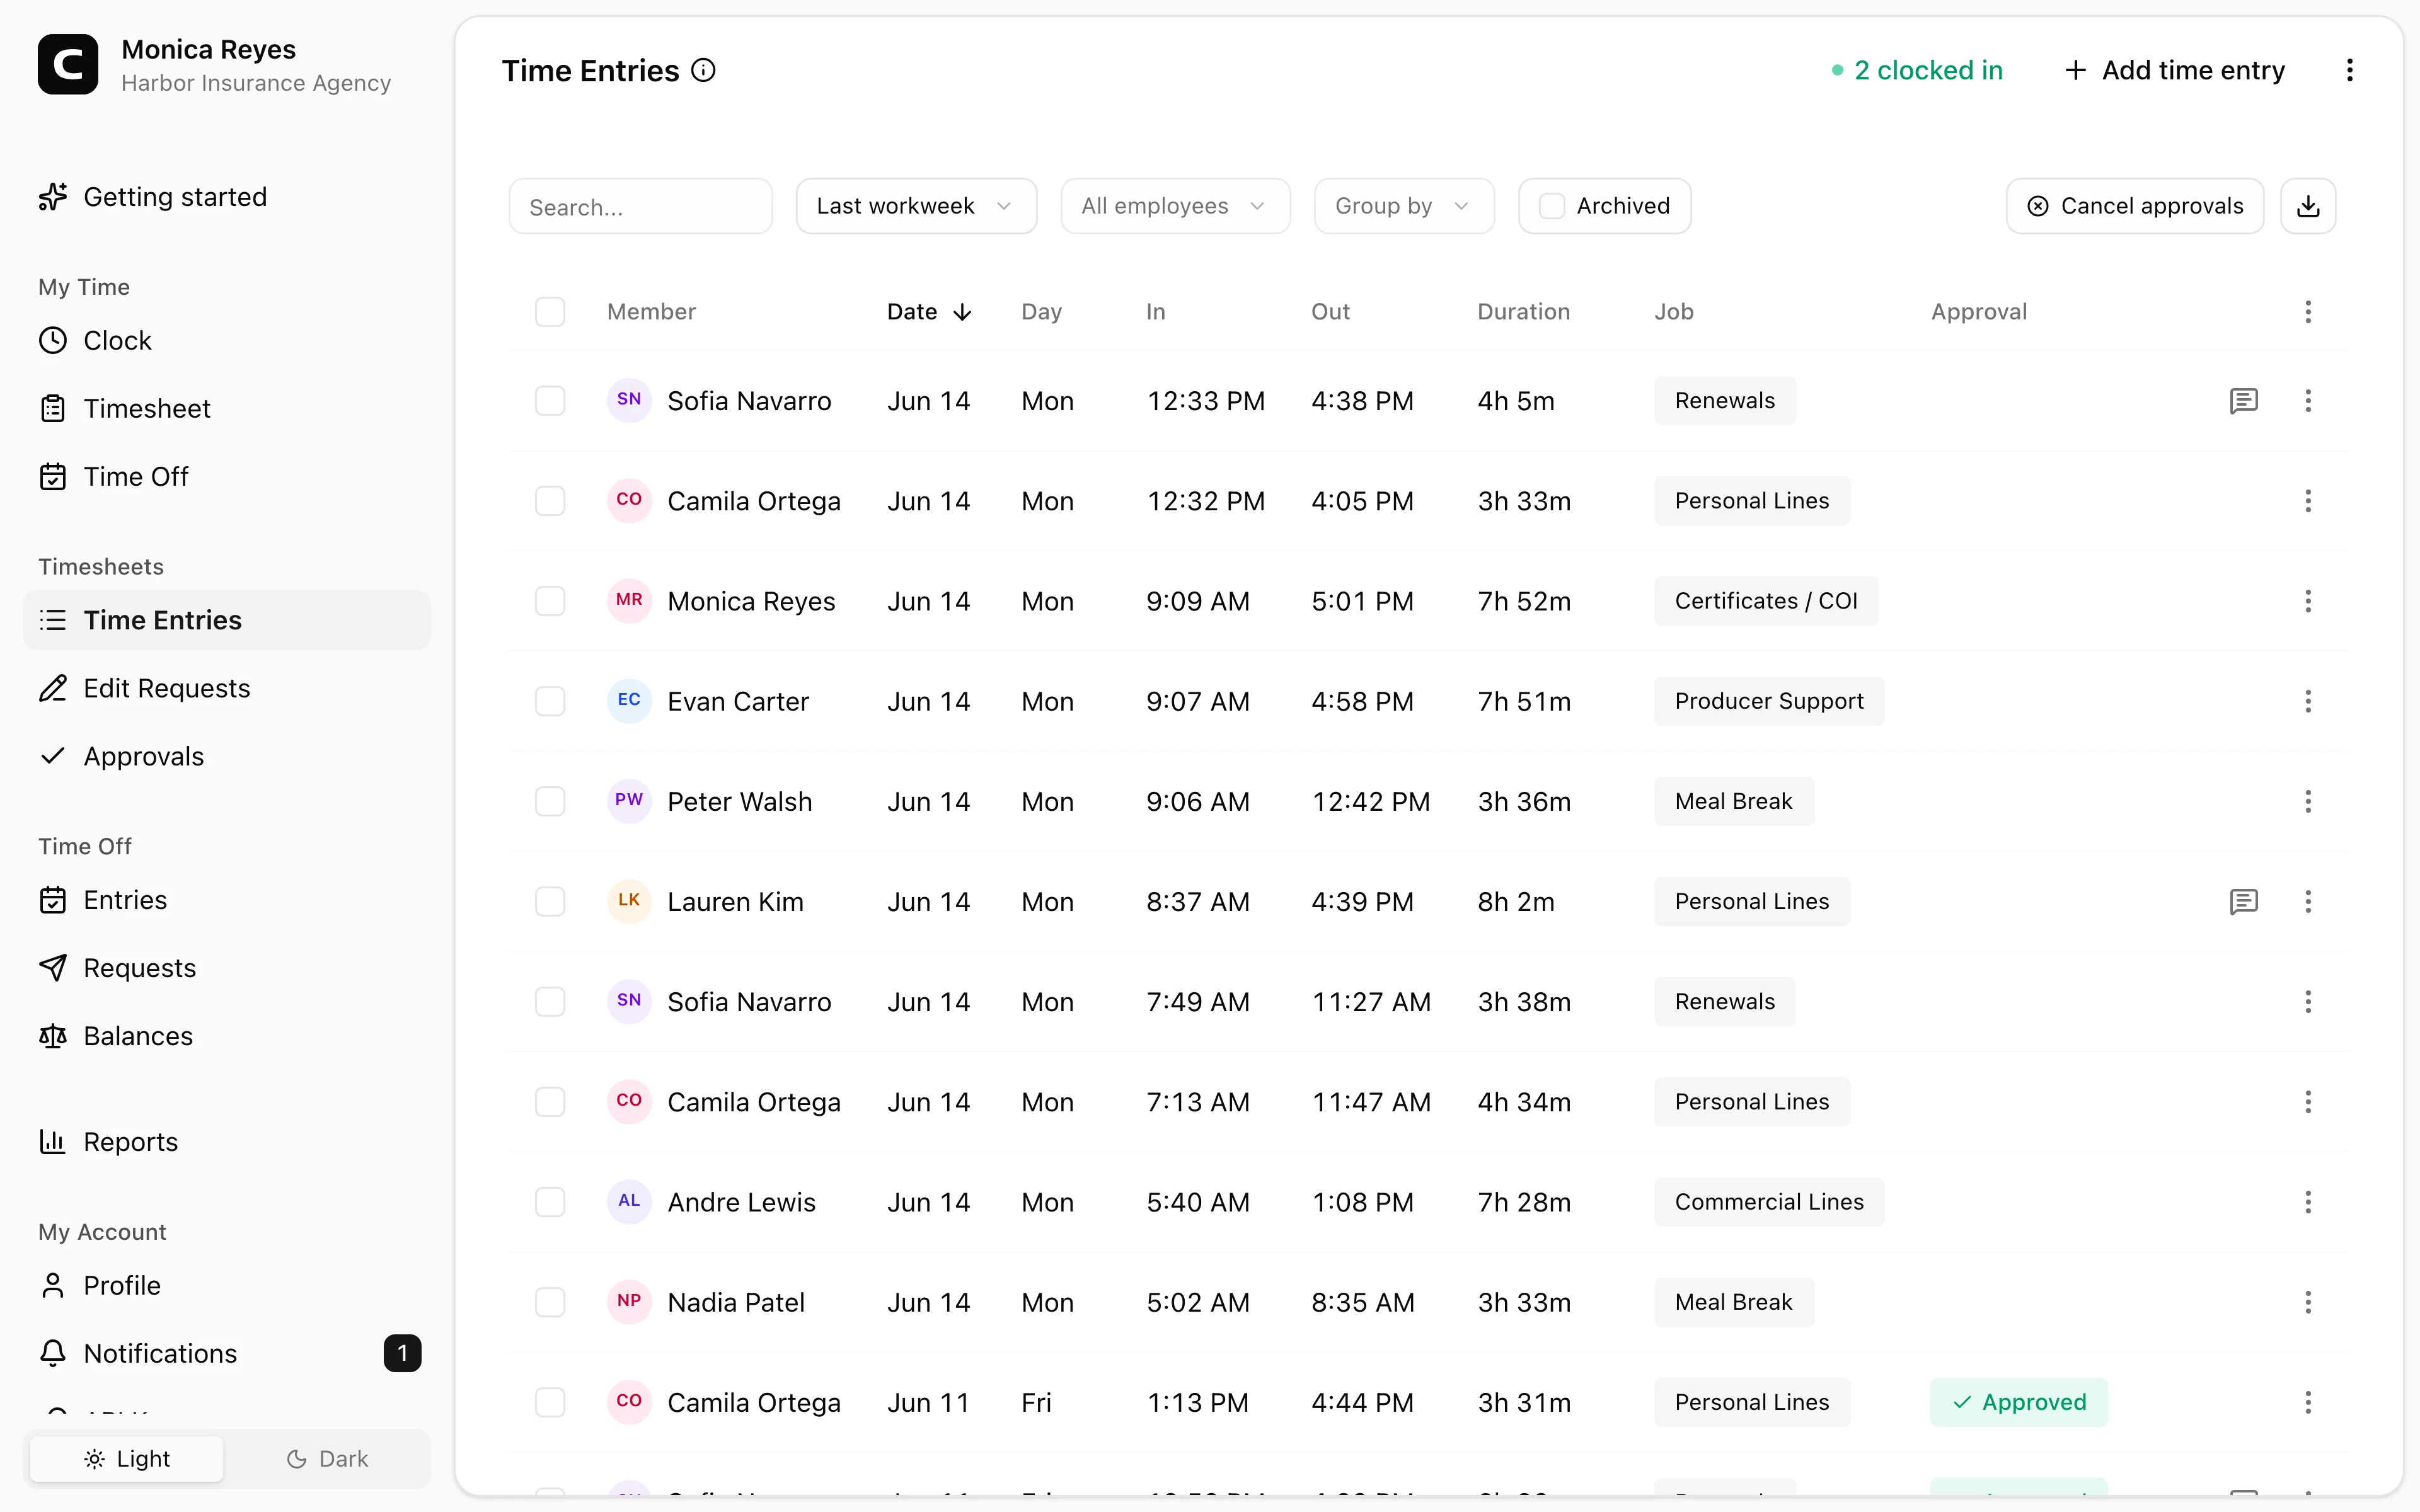Open row menu for Camila Ortega 12:32 PM entry
The width and height of the screenshot is (2420, 1512).
pyautogui.click(x=2308, y=501)
